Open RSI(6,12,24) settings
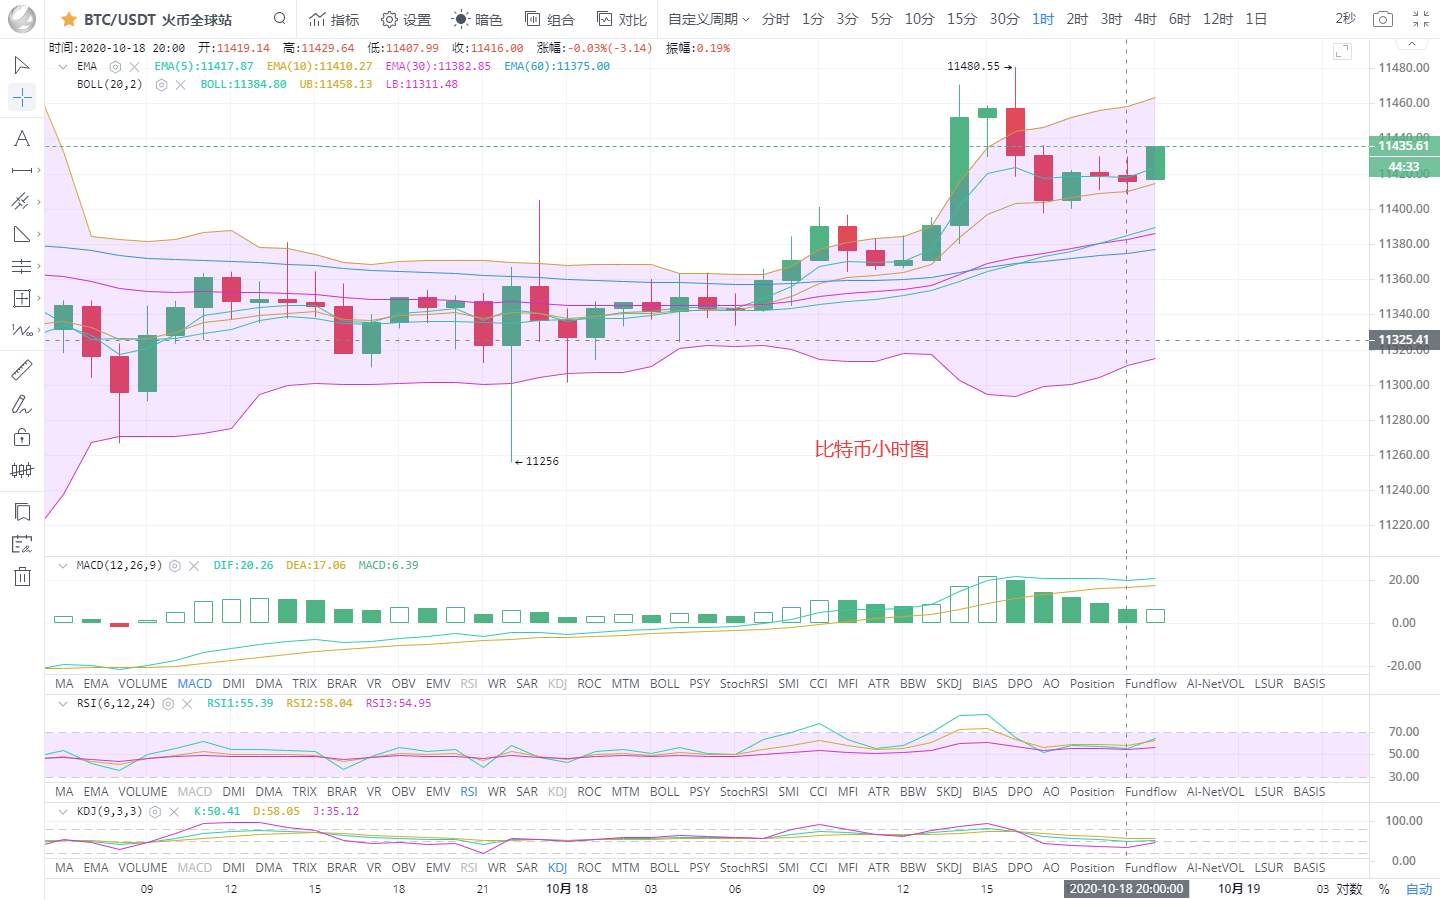The height and width of the screenshot is (900, 1440). (x=168, y=703)
